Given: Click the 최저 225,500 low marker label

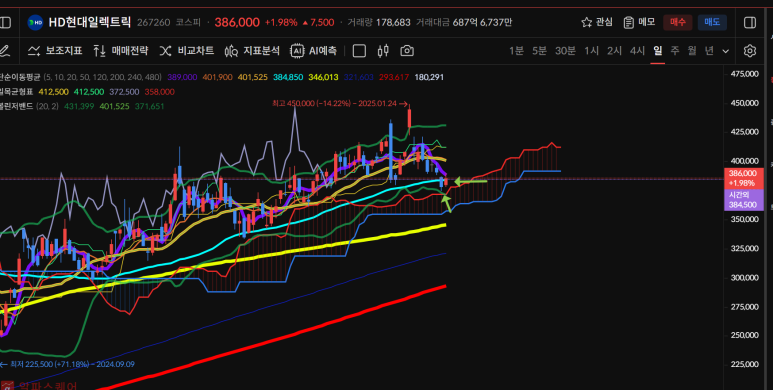Looking at the screenshot, I should pos(68,364).
